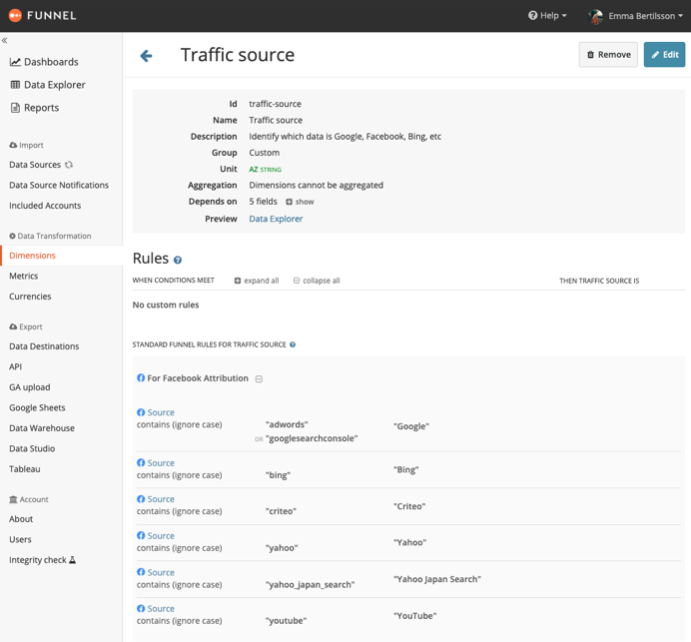Open Google Sheets export

coord(37,408)
